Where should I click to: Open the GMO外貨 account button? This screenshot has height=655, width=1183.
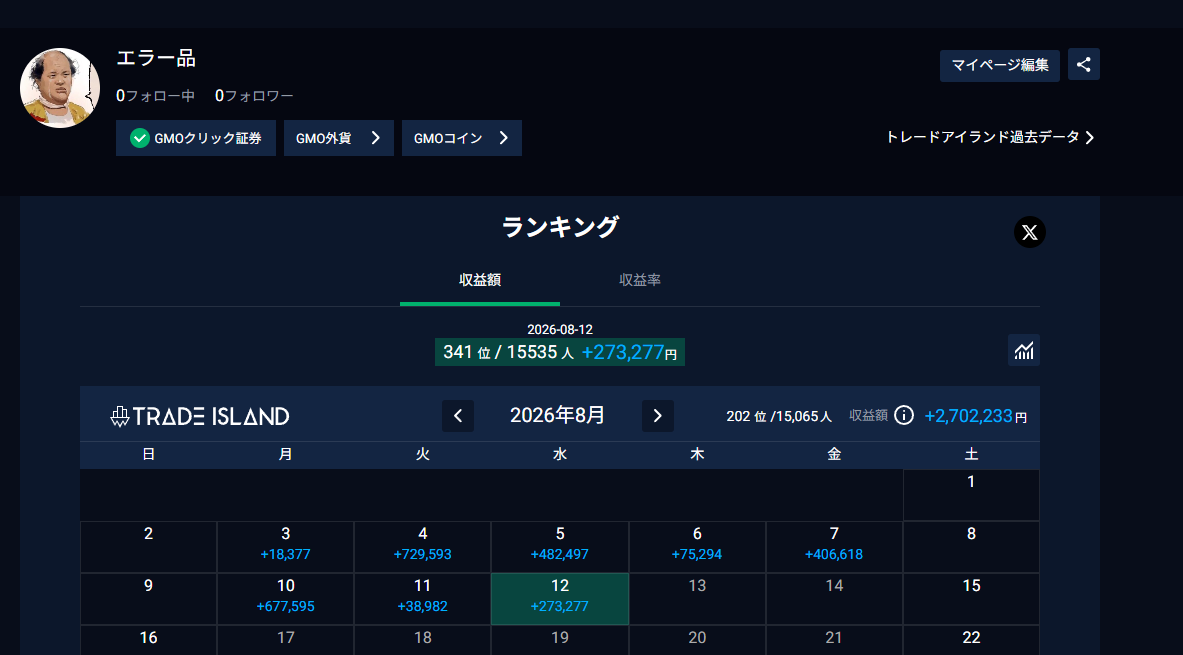pos(339,138)
